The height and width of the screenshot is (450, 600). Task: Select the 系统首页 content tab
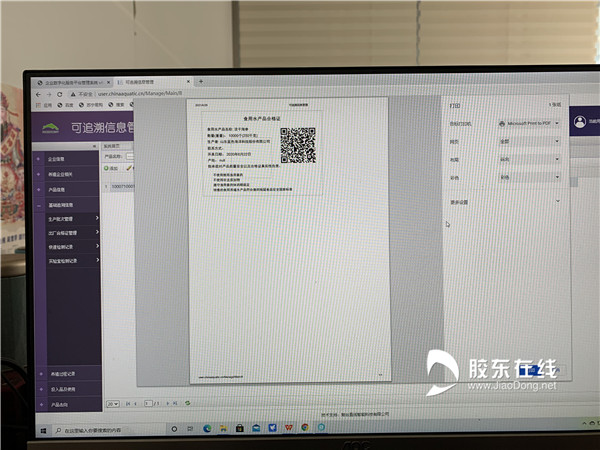pos(112,146)
